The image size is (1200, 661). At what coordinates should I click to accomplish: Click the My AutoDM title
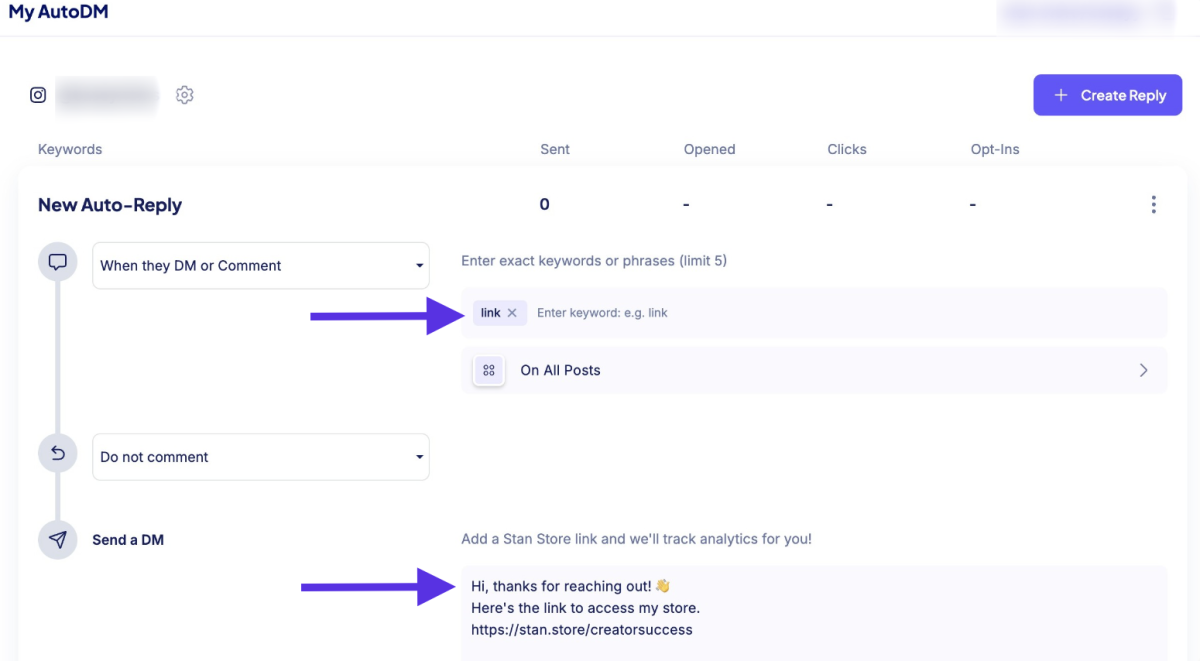coord(58,13)
